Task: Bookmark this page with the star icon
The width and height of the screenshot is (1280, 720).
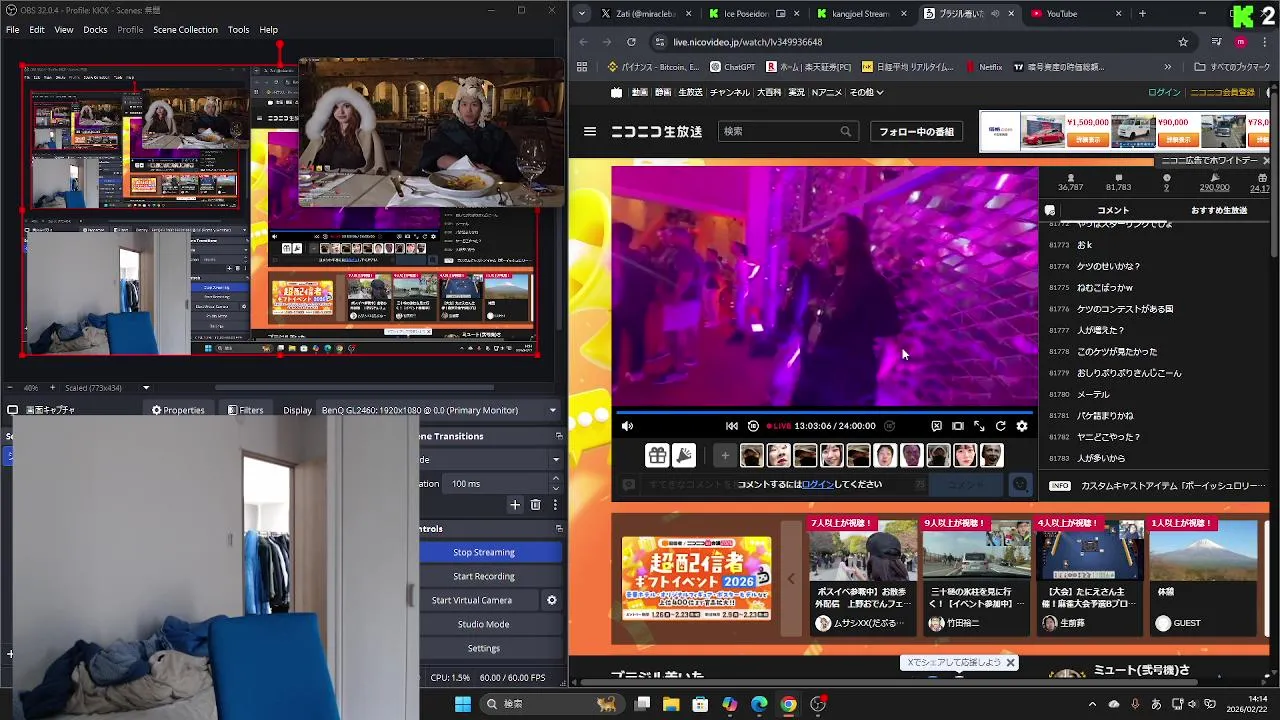Action: [1183, 42]
